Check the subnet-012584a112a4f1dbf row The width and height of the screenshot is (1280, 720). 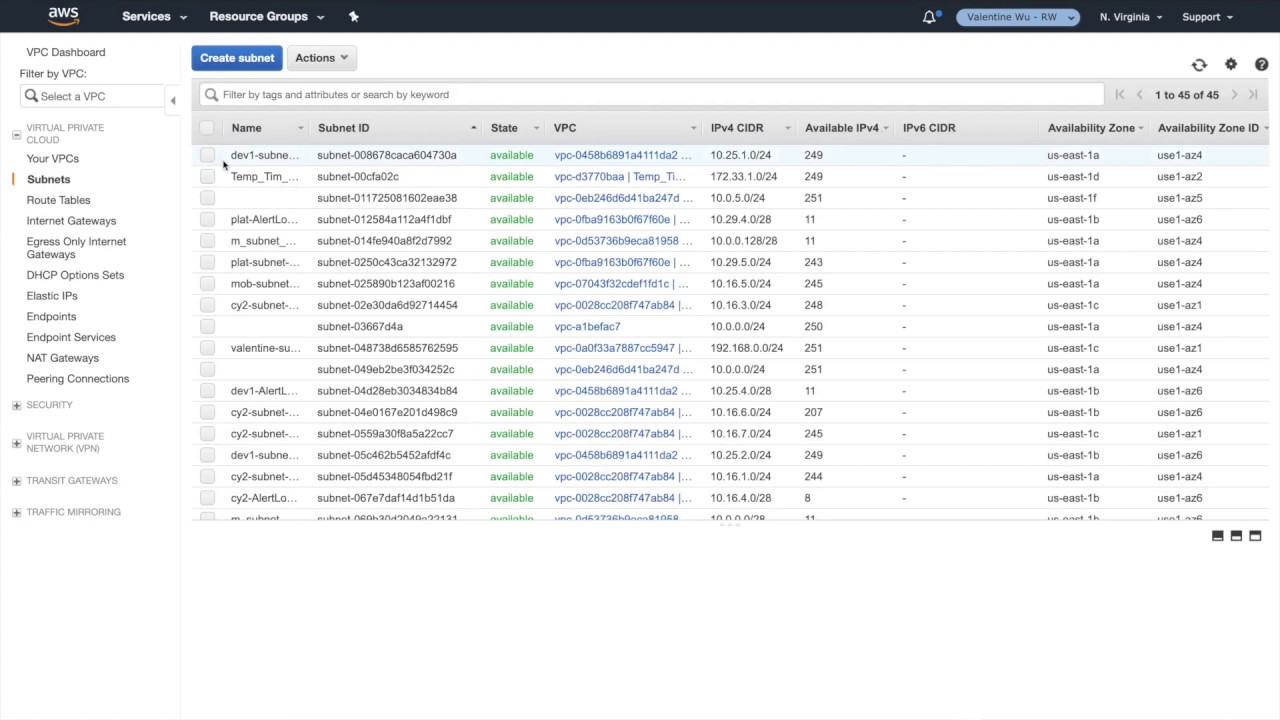pyautogui.click(x=207, y=220)
